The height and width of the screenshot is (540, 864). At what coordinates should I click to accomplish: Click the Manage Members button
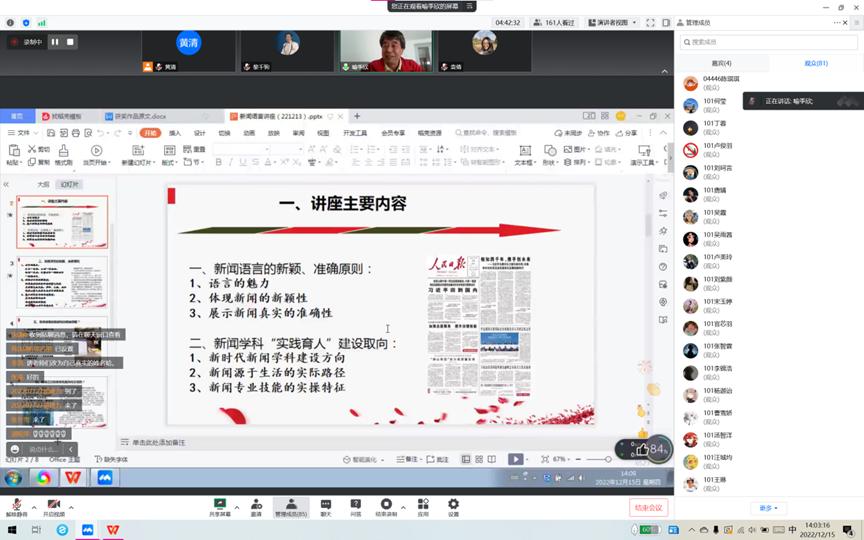(290, 505)
